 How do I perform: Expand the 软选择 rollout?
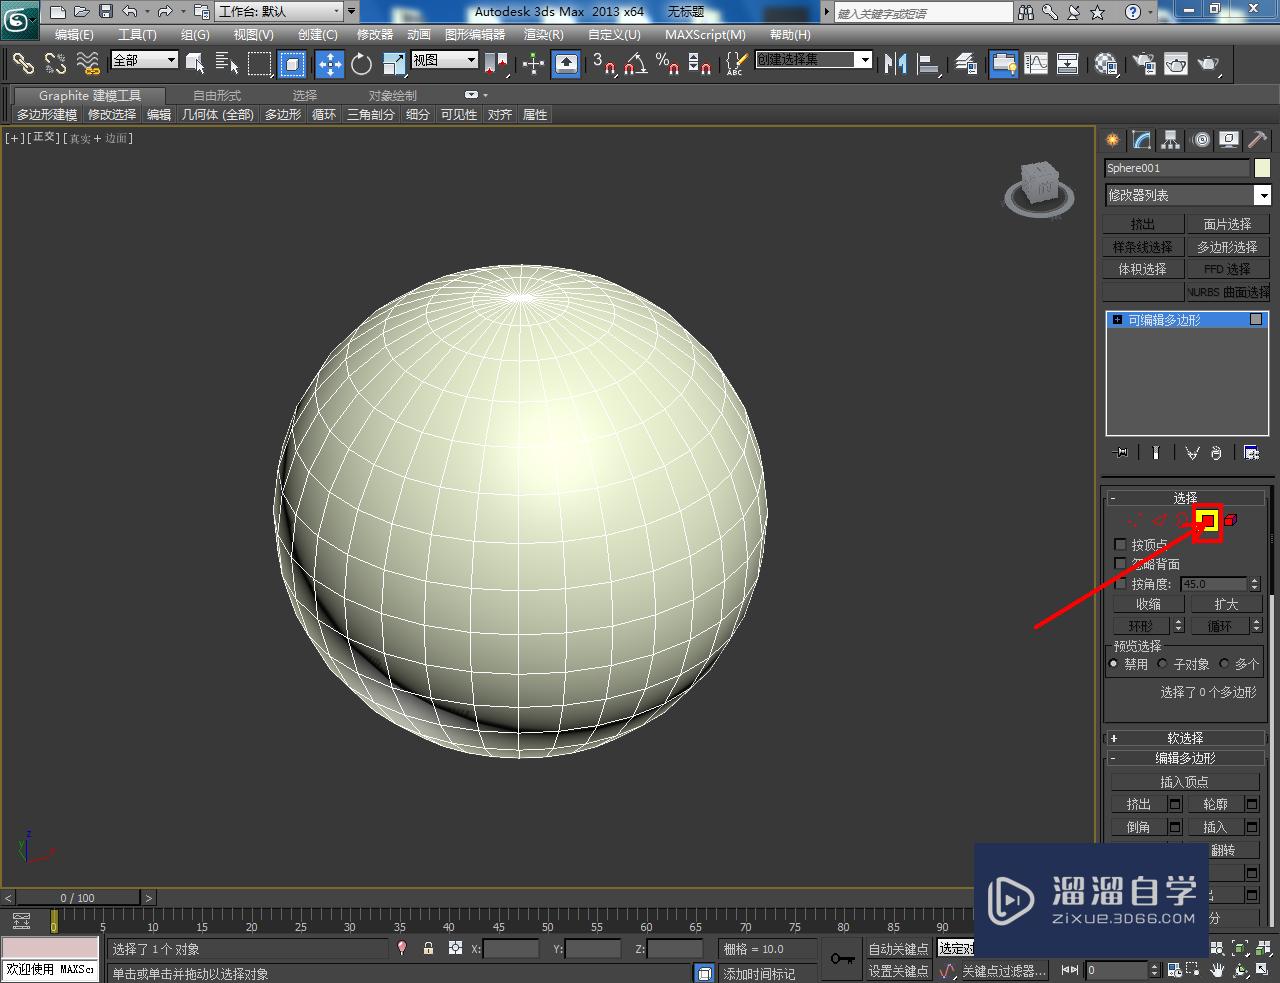(1186, 738)
